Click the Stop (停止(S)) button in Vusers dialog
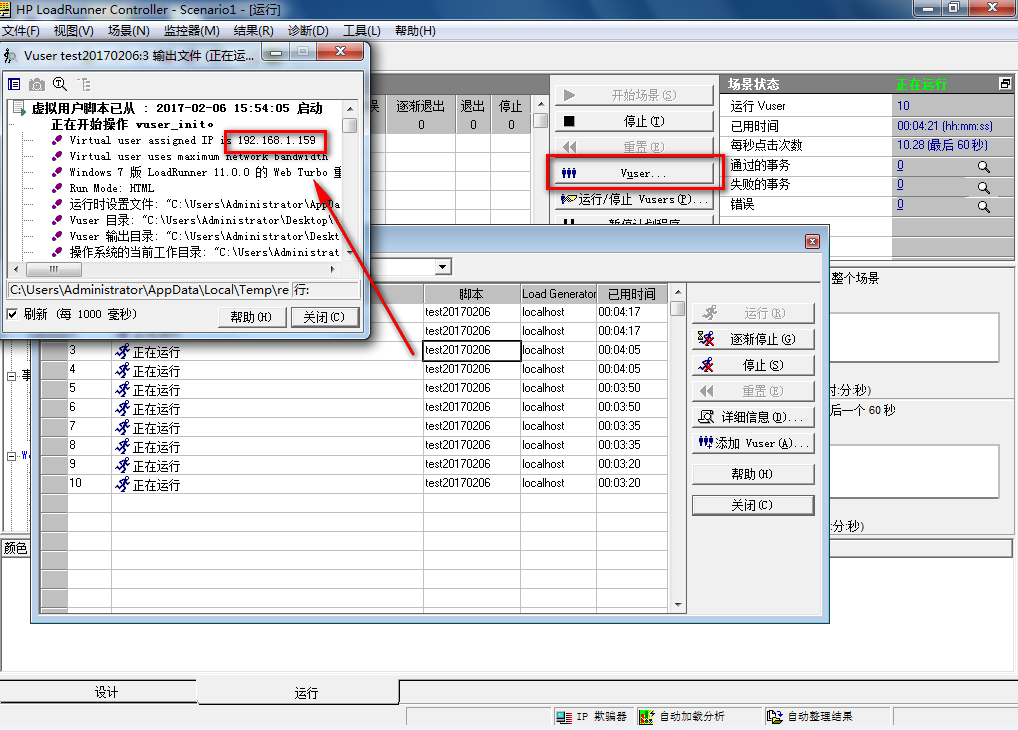The width and height of the screenshot is (1018, 730). (753, 365)
